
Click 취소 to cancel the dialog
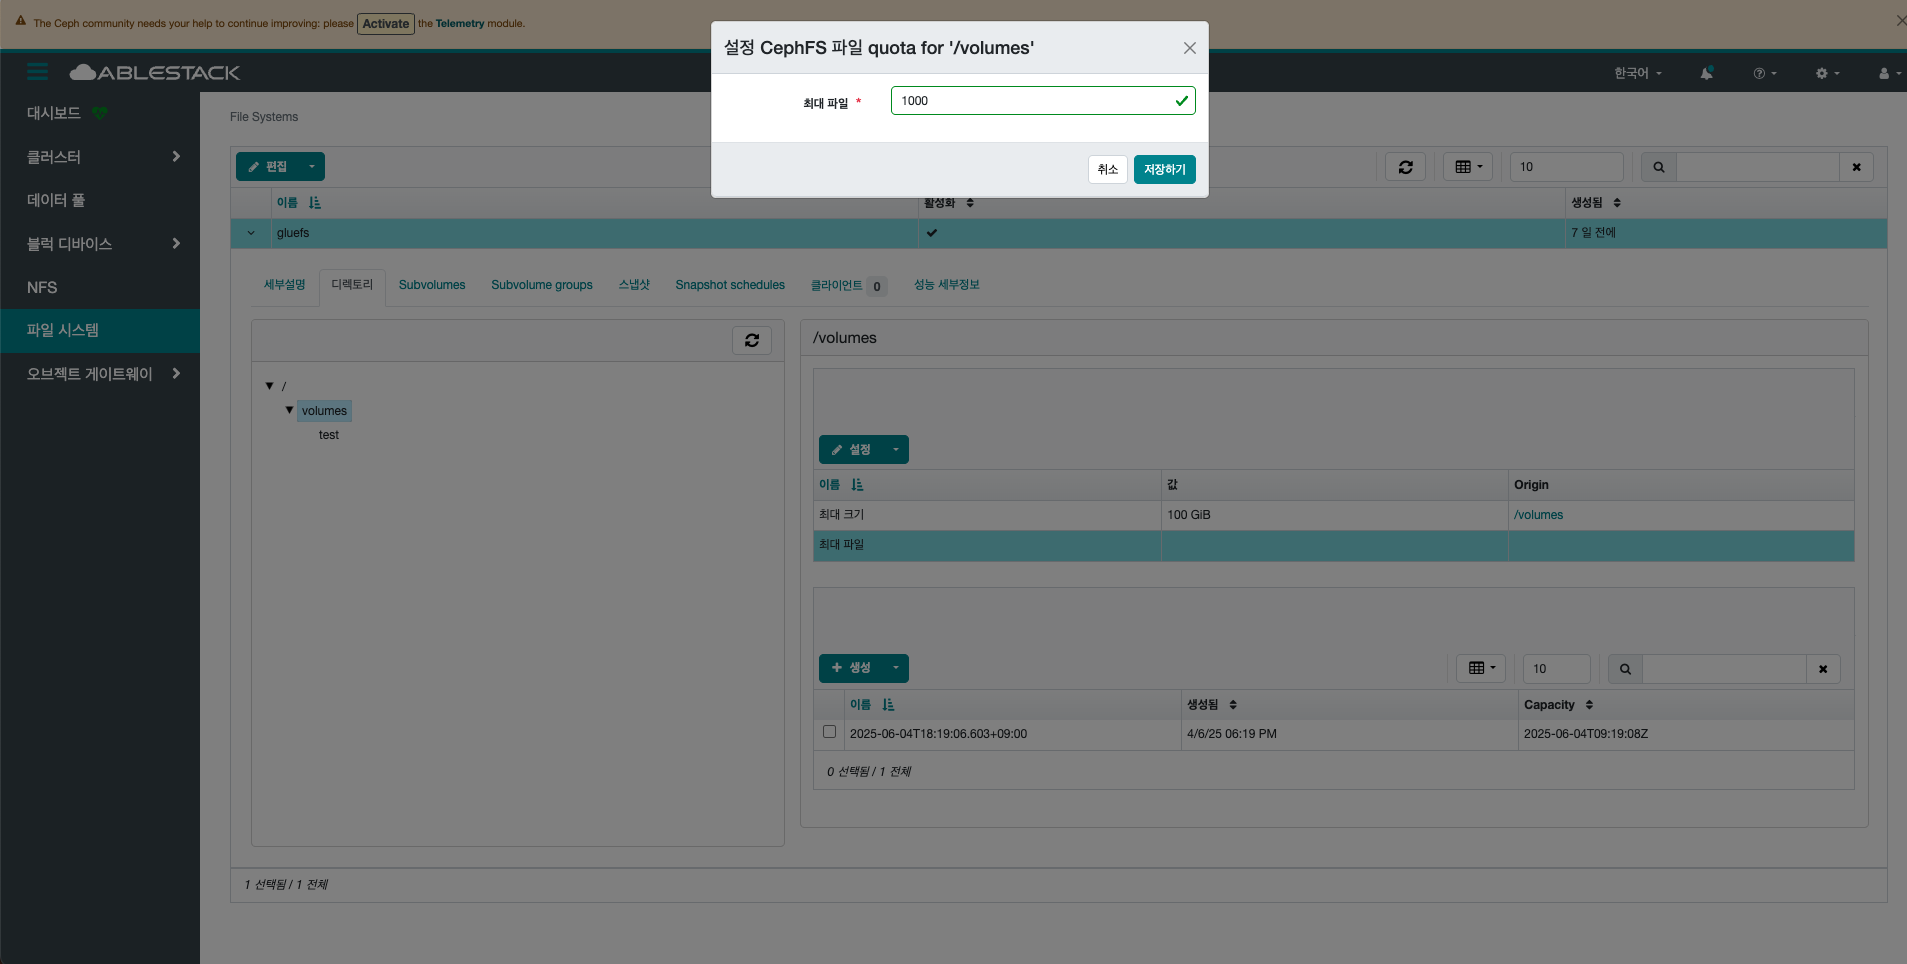(1107, 170)
